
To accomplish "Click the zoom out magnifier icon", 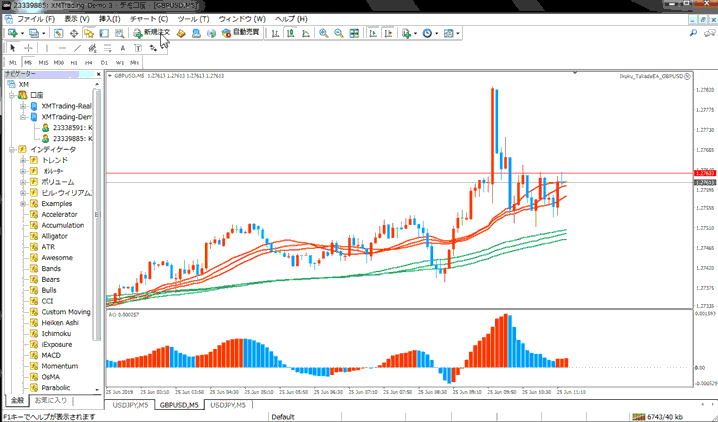I will click(x=339, y=33).
